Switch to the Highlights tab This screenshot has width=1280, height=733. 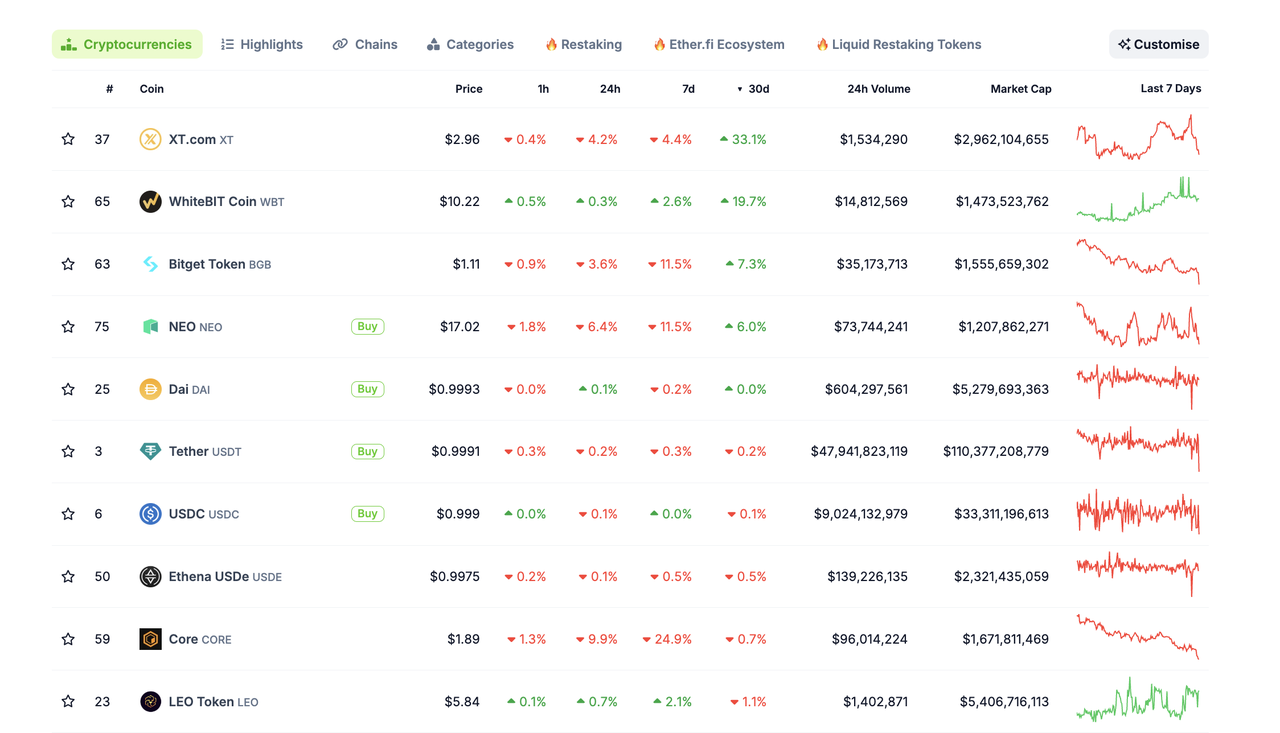pos(262,44)
